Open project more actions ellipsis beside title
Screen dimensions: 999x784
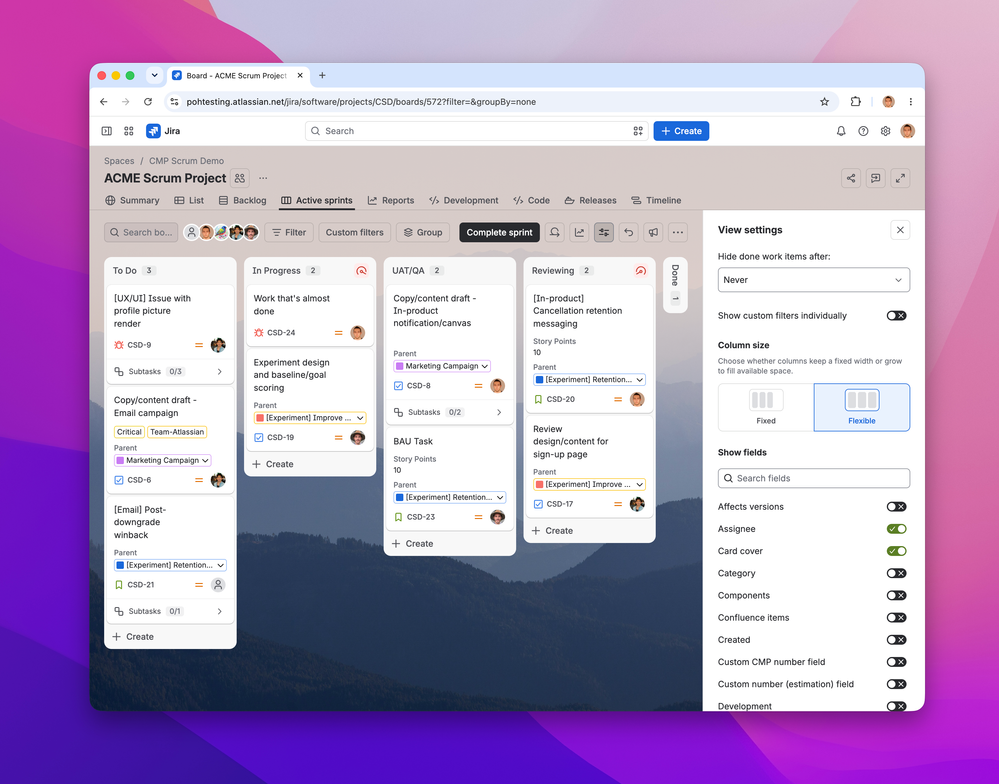pyautogui.click(x=263, y=178)
